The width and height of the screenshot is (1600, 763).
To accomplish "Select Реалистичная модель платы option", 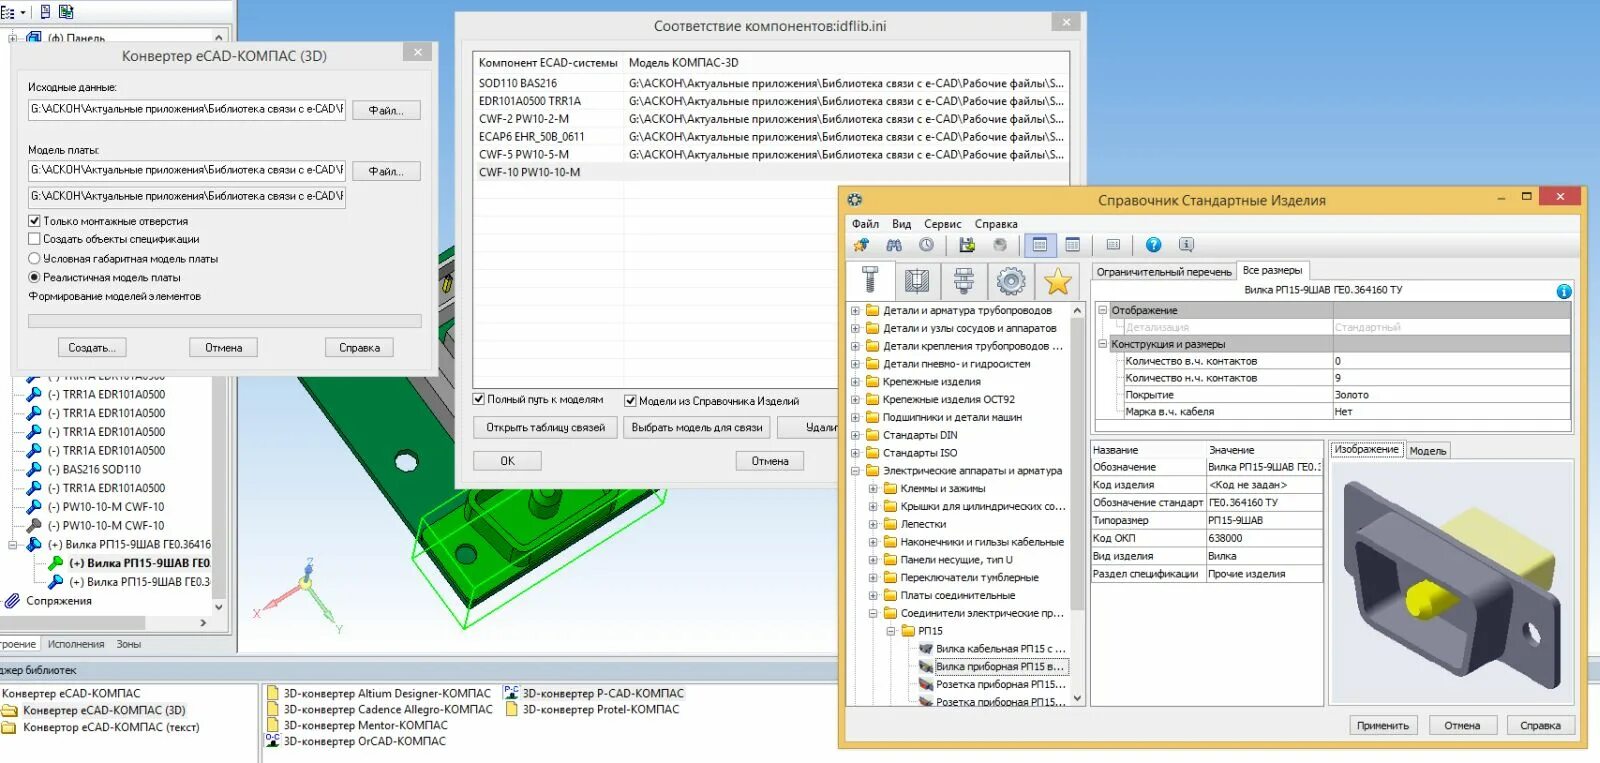I will click(x=34, y=277).
